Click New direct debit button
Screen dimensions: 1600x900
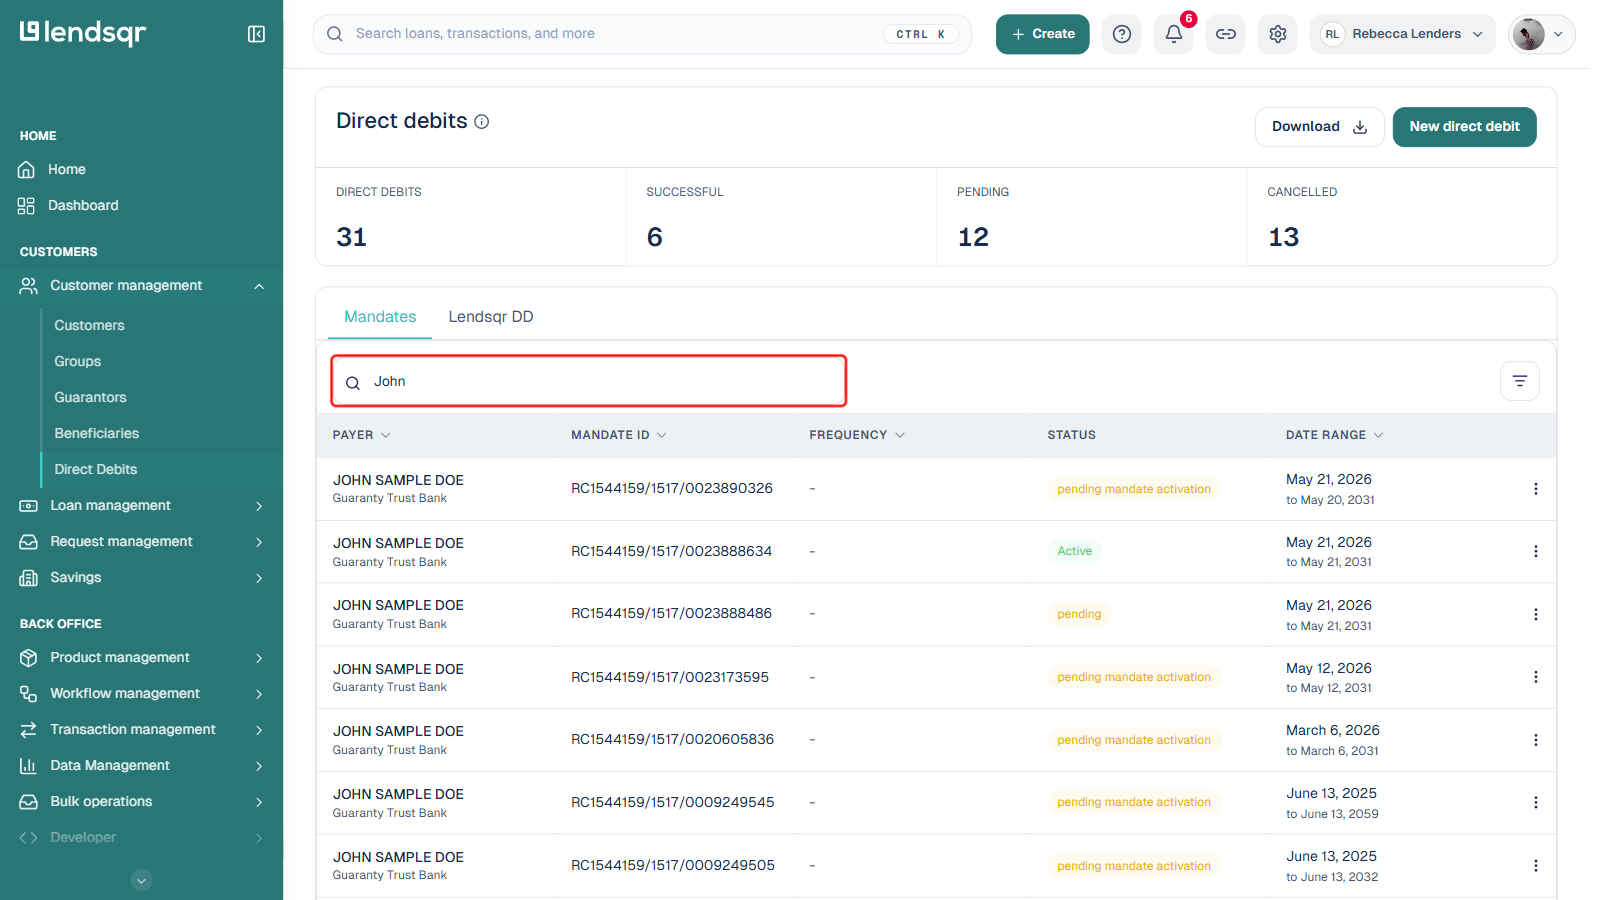tap(1464, 127)
